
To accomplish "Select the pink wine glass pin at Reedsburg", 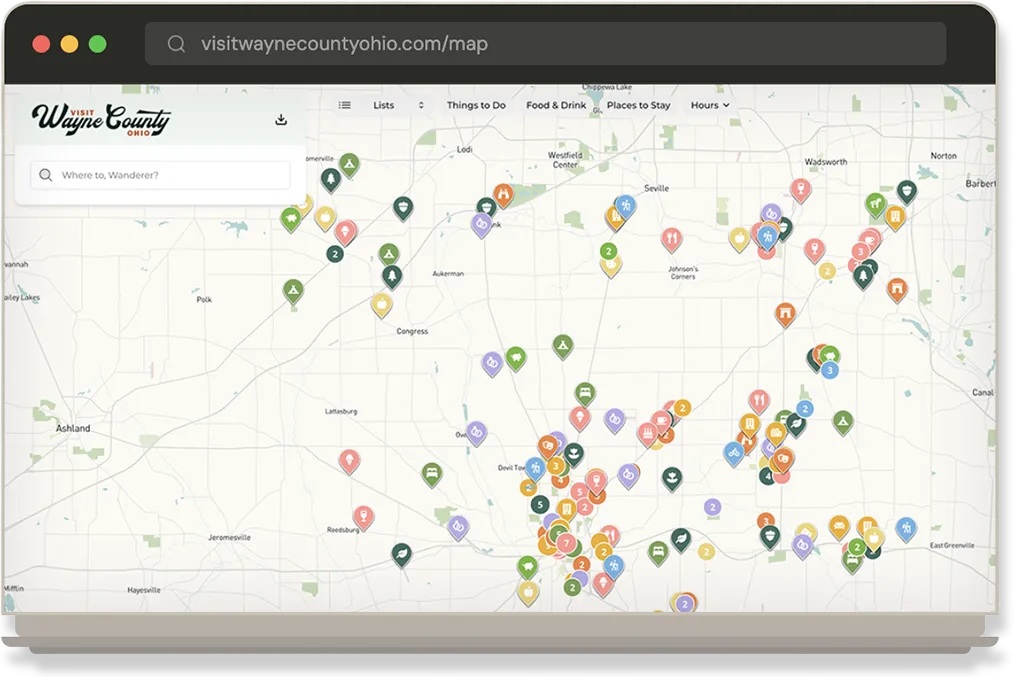I will 363,517.
